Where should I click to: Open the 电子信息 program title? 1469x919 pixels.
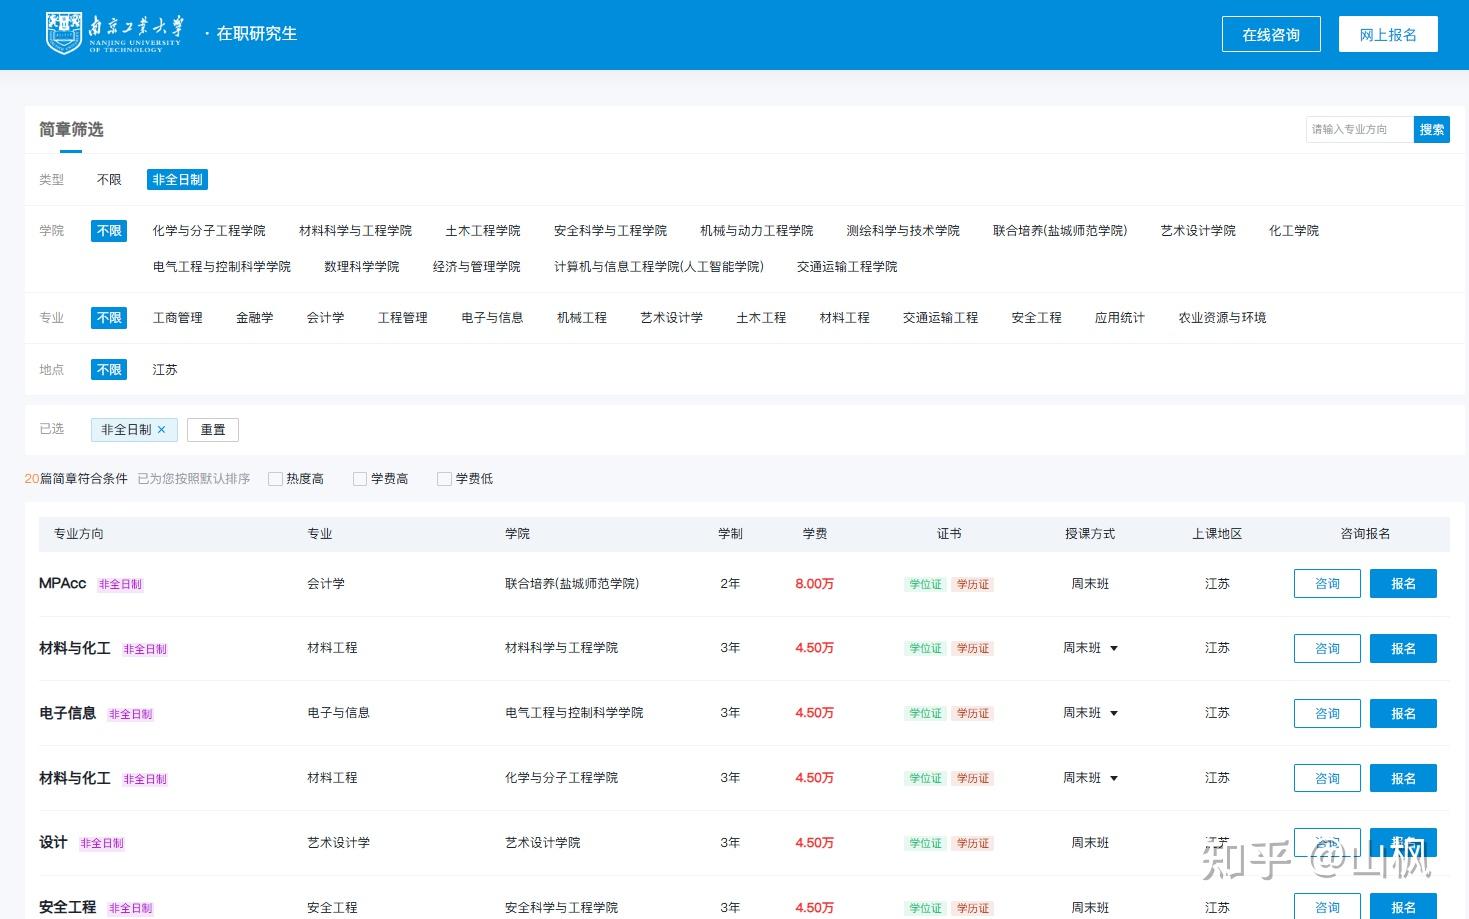tap(68, 713)
